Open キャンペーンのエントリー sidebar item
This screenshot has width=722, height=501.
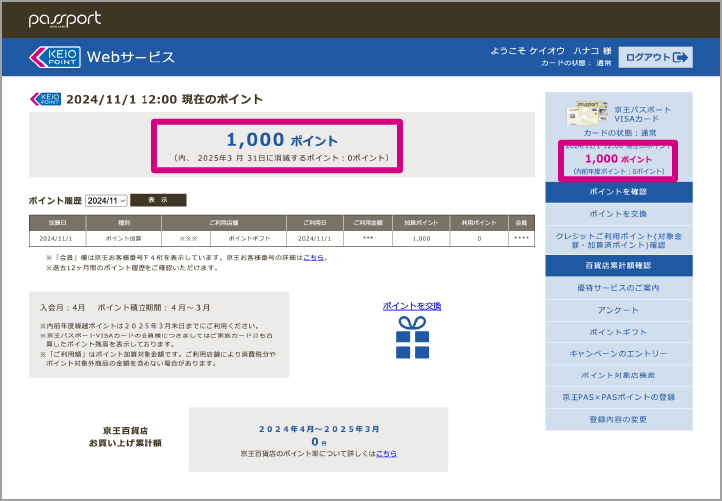point(618,354)
